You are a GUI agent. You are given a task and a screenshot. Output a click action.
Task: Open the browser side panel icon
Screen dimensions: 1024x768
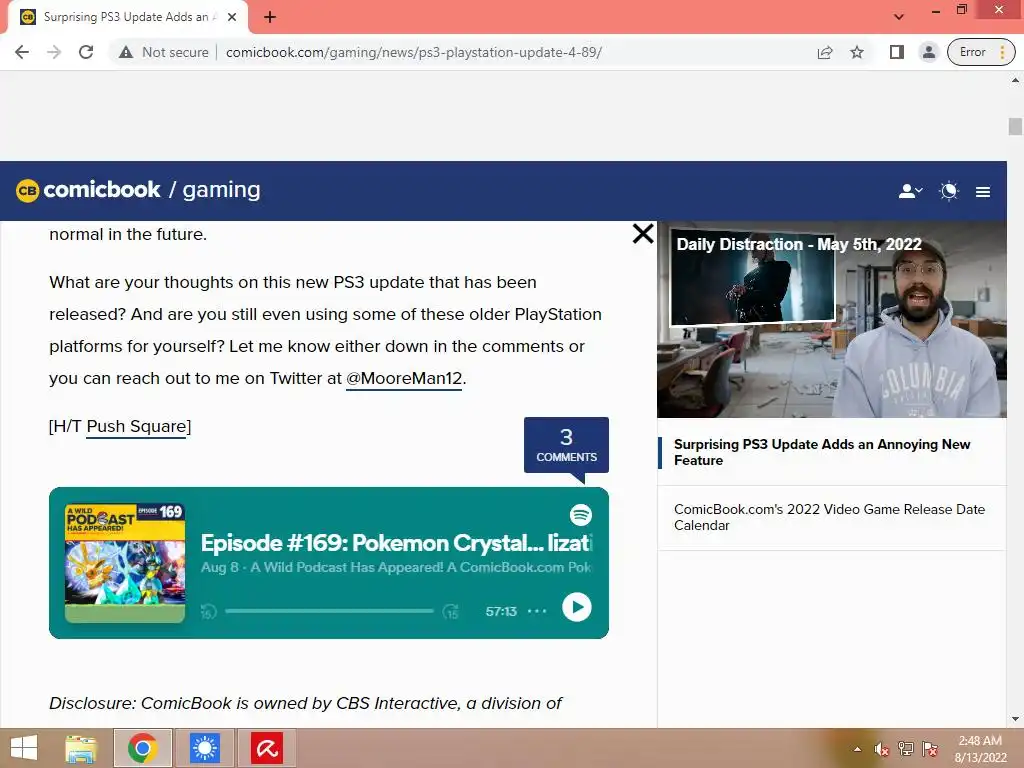(x=897, y=52)
